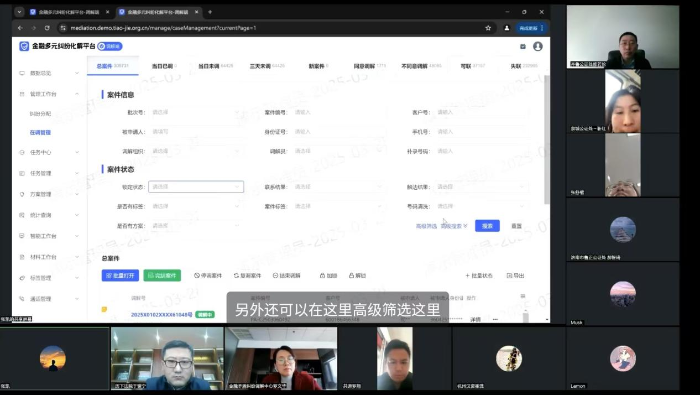Image resolution: width=700 pixels, height=395 pixels.
Task: Collapse the 管理工作台 sidebar menu
Action: coord(77,94)
